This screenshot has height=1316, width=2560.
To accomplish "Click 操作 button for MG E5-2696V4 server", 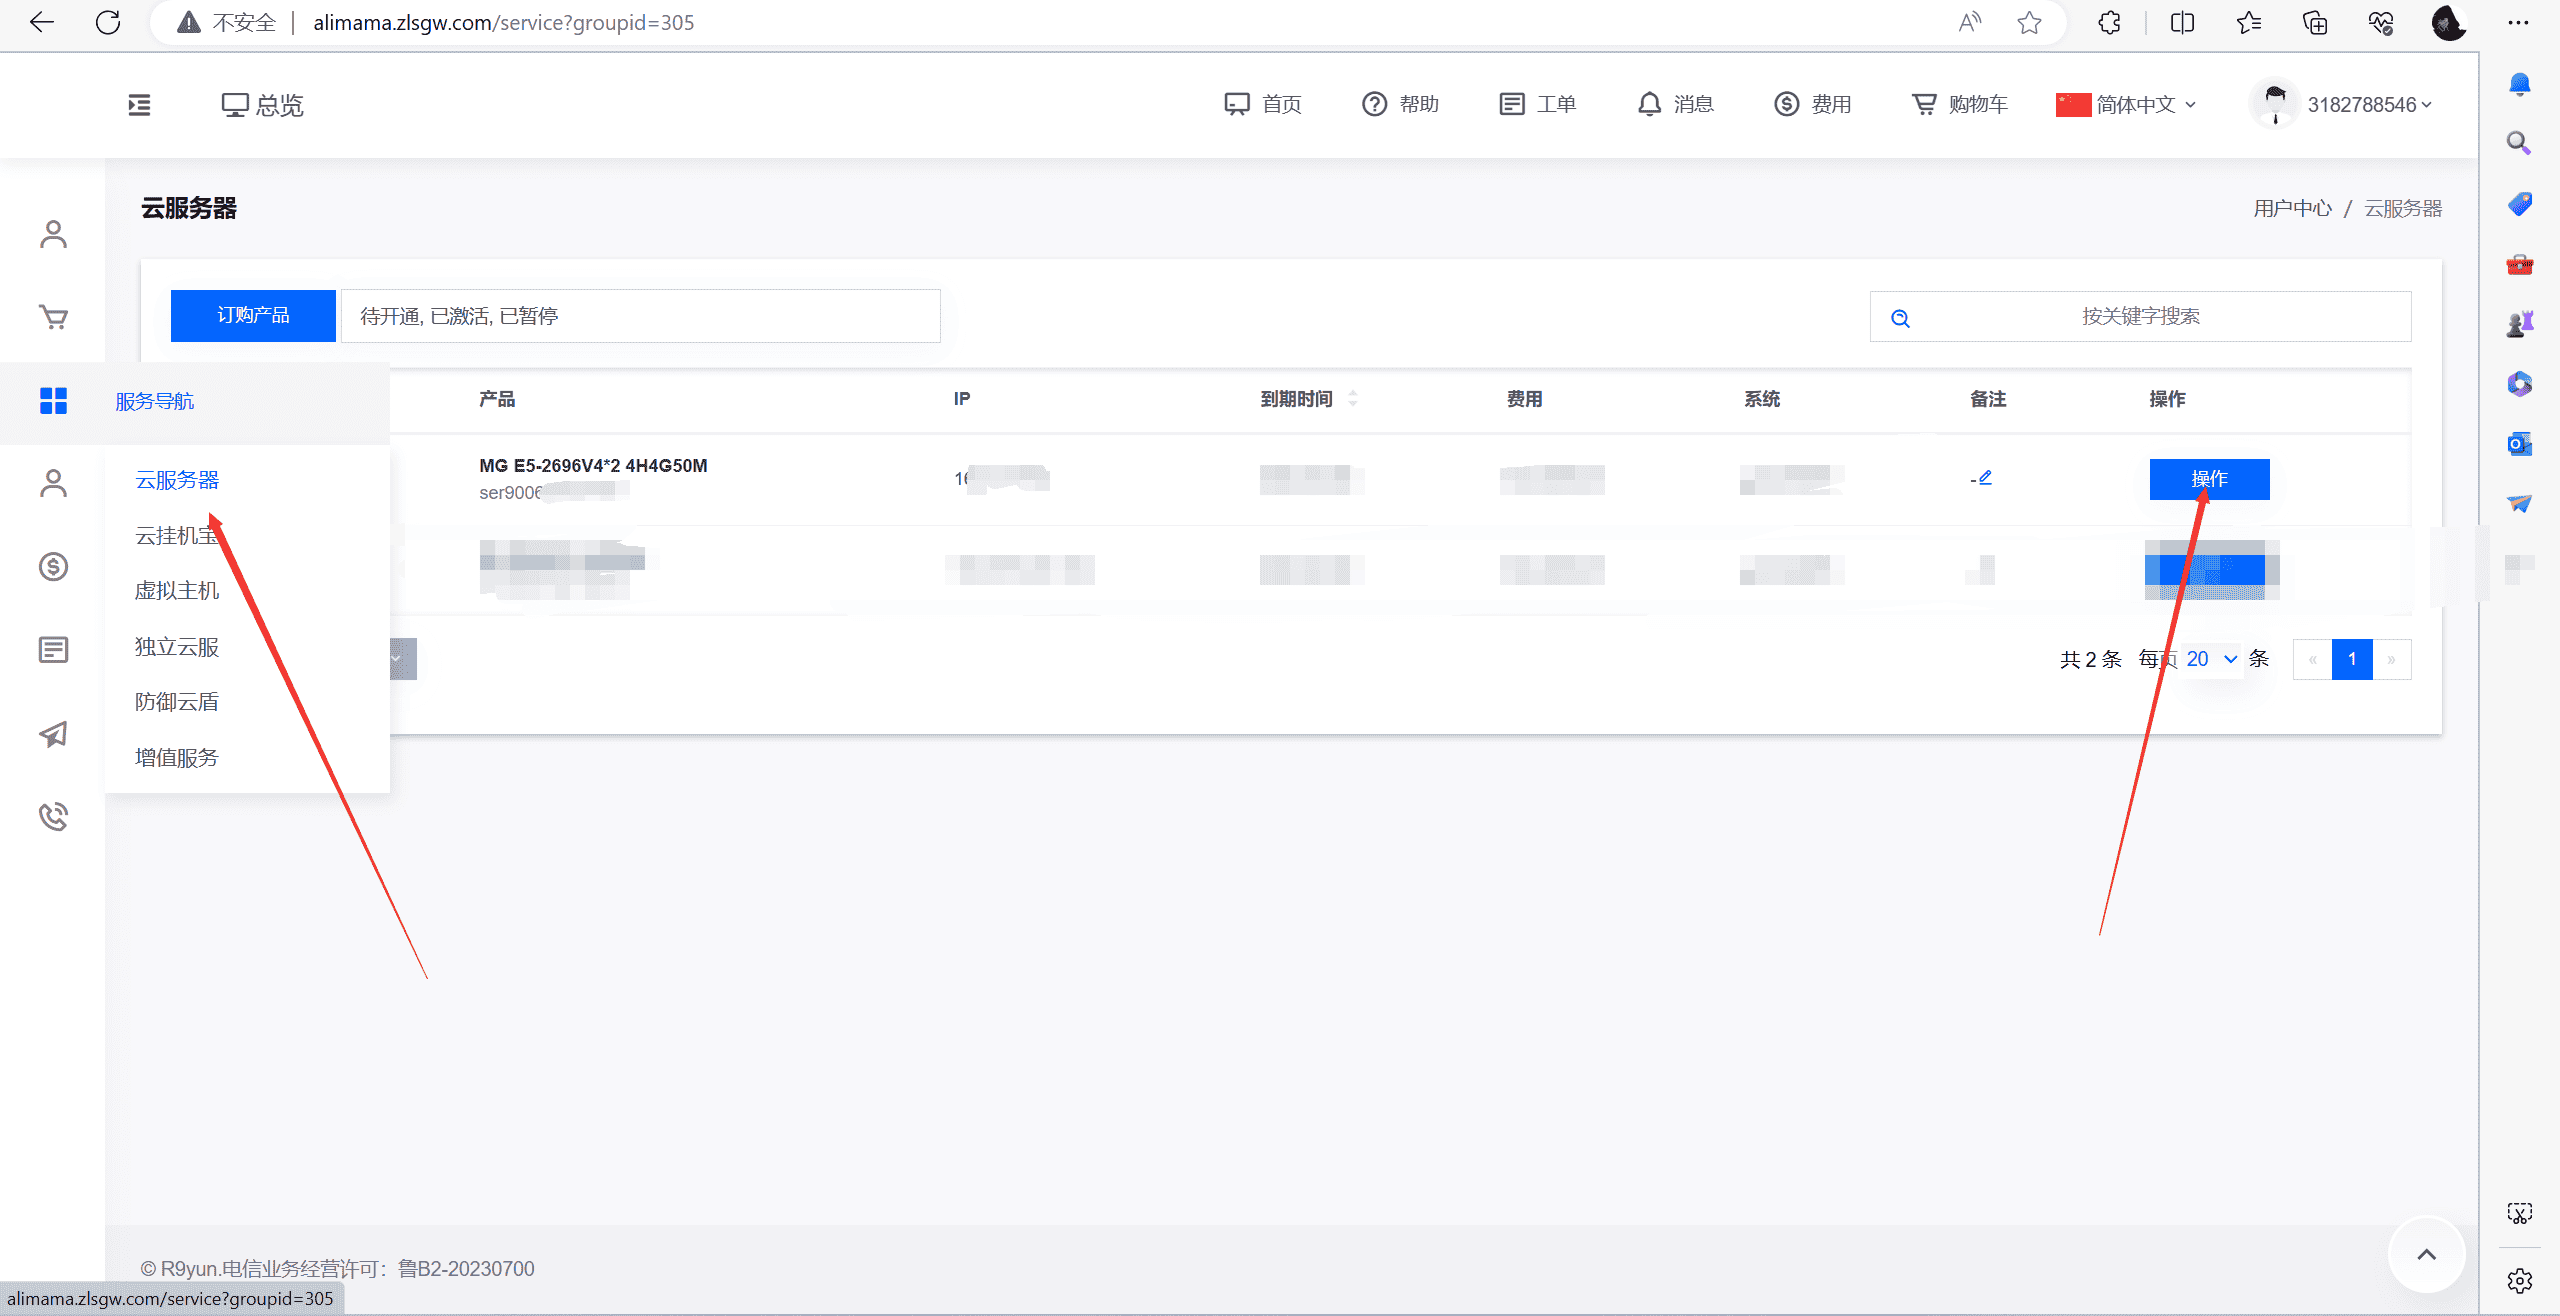I will [x=2209, y=479].
